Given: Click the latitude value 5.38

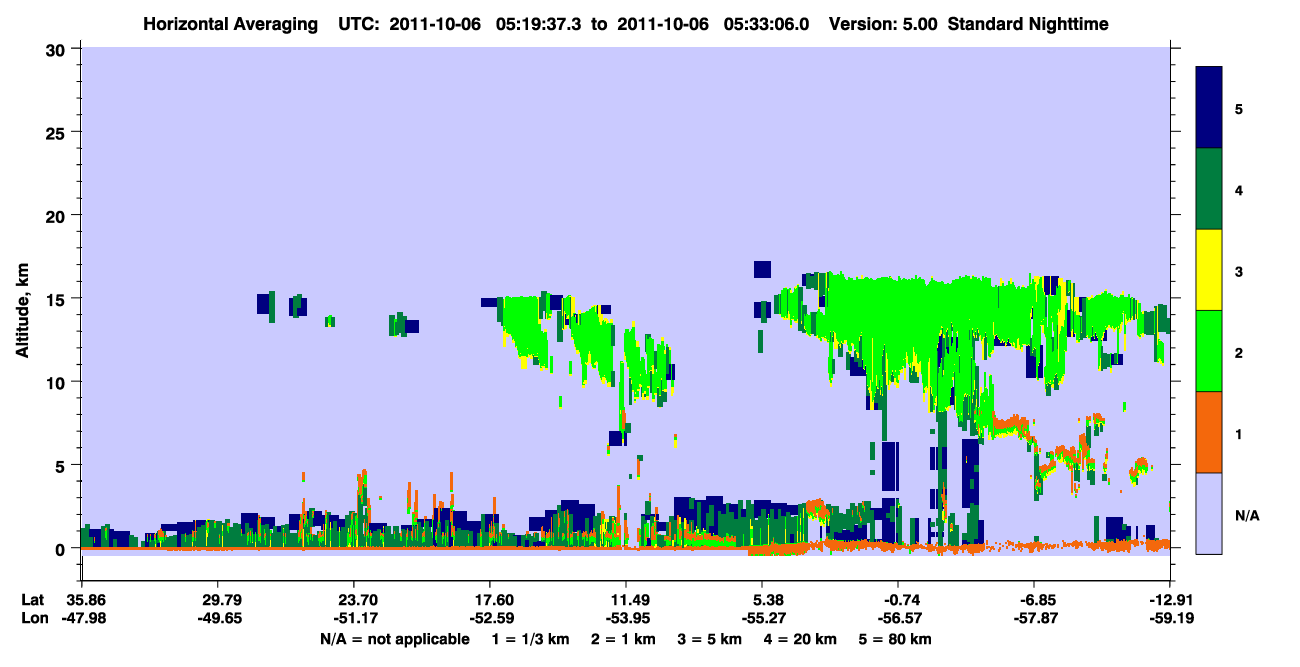Looking at the screenshot, I should (762, 600).
